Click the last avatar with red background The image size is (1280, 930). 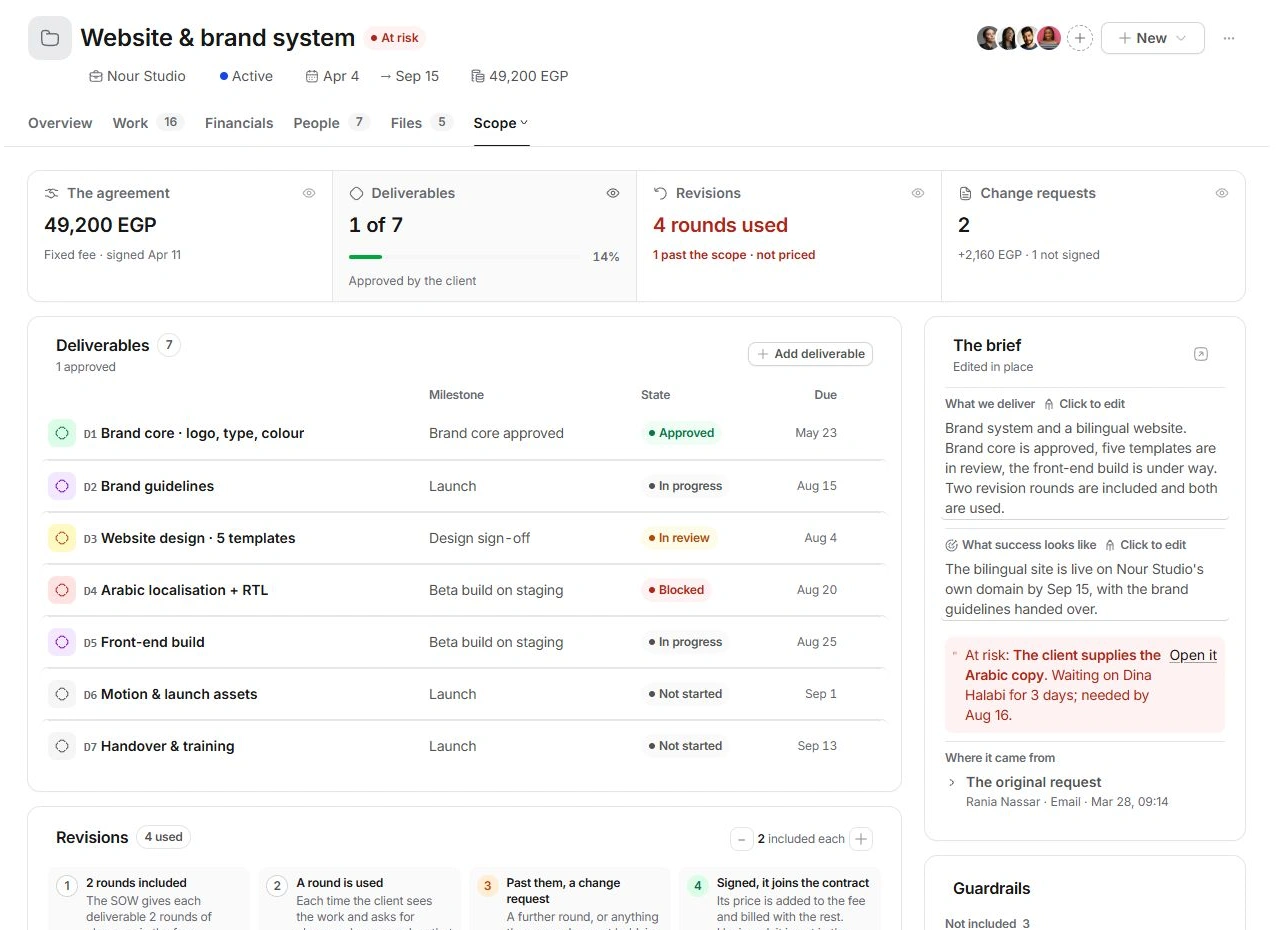click(x=1048, y=38)
